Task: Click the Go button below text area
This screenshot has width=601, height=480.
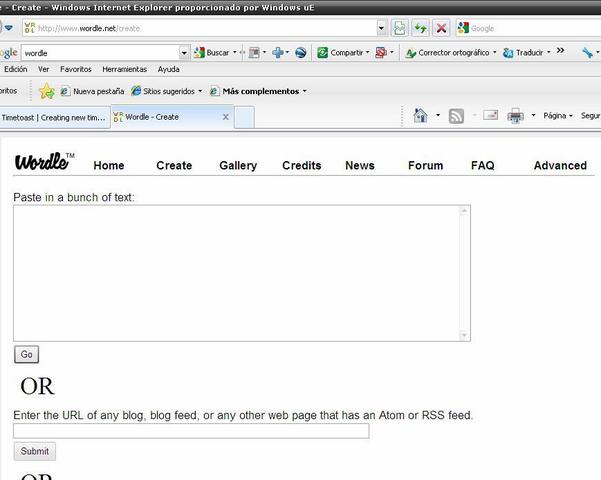Action: click(26, 354)
